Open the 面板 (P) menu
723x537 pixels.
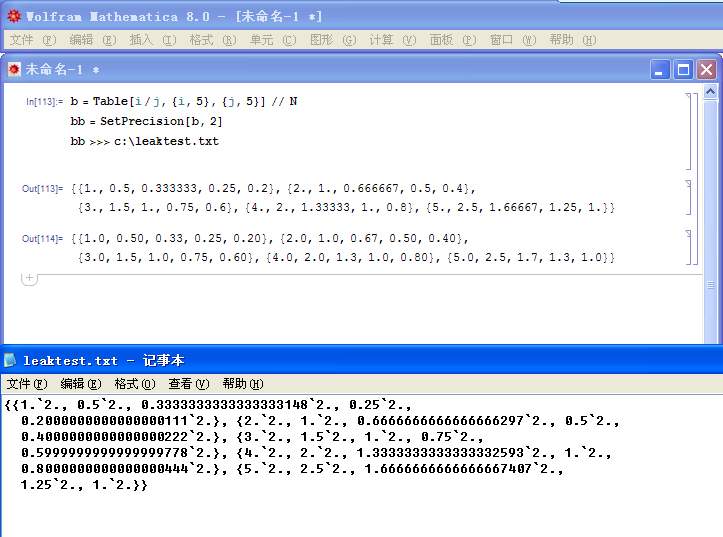coord(453,40)
